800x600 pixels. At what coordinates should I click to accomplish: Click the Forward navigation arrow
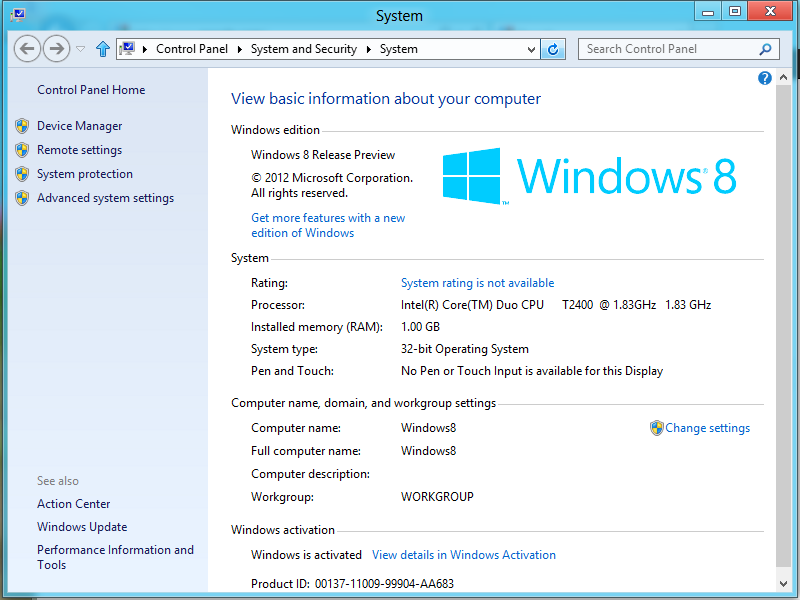(x=56, y=48)
